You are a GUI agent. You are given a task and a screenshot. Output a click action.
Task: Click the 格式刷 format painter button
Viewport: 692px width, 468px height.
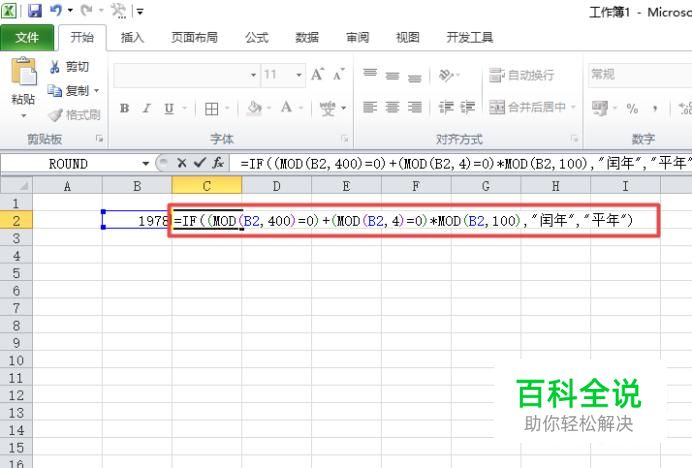[x=74, y=115]
